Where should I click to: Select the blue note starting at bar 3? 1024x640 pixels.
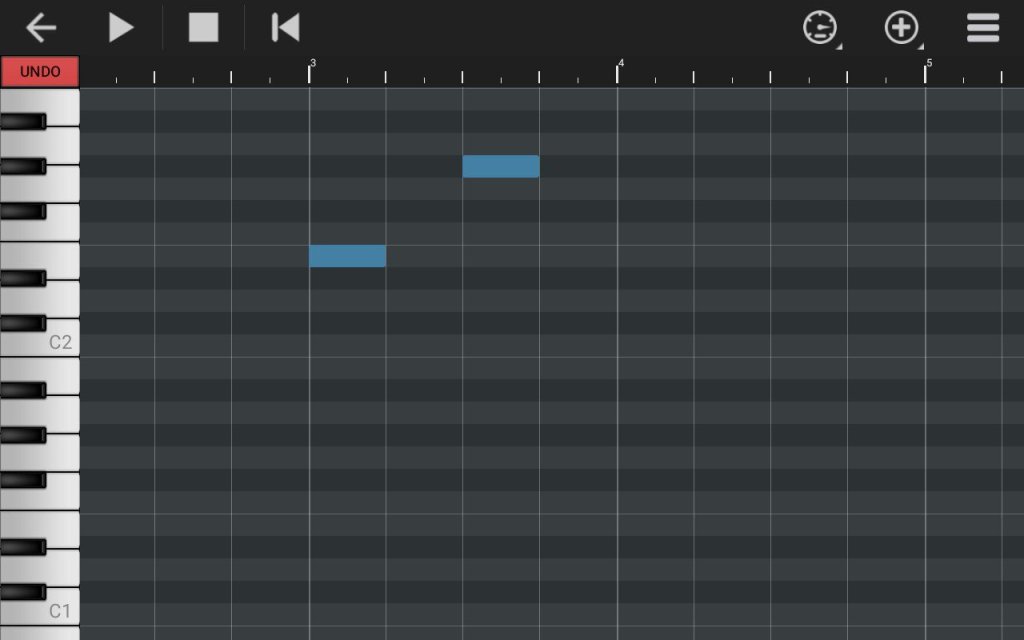[347, 256]
